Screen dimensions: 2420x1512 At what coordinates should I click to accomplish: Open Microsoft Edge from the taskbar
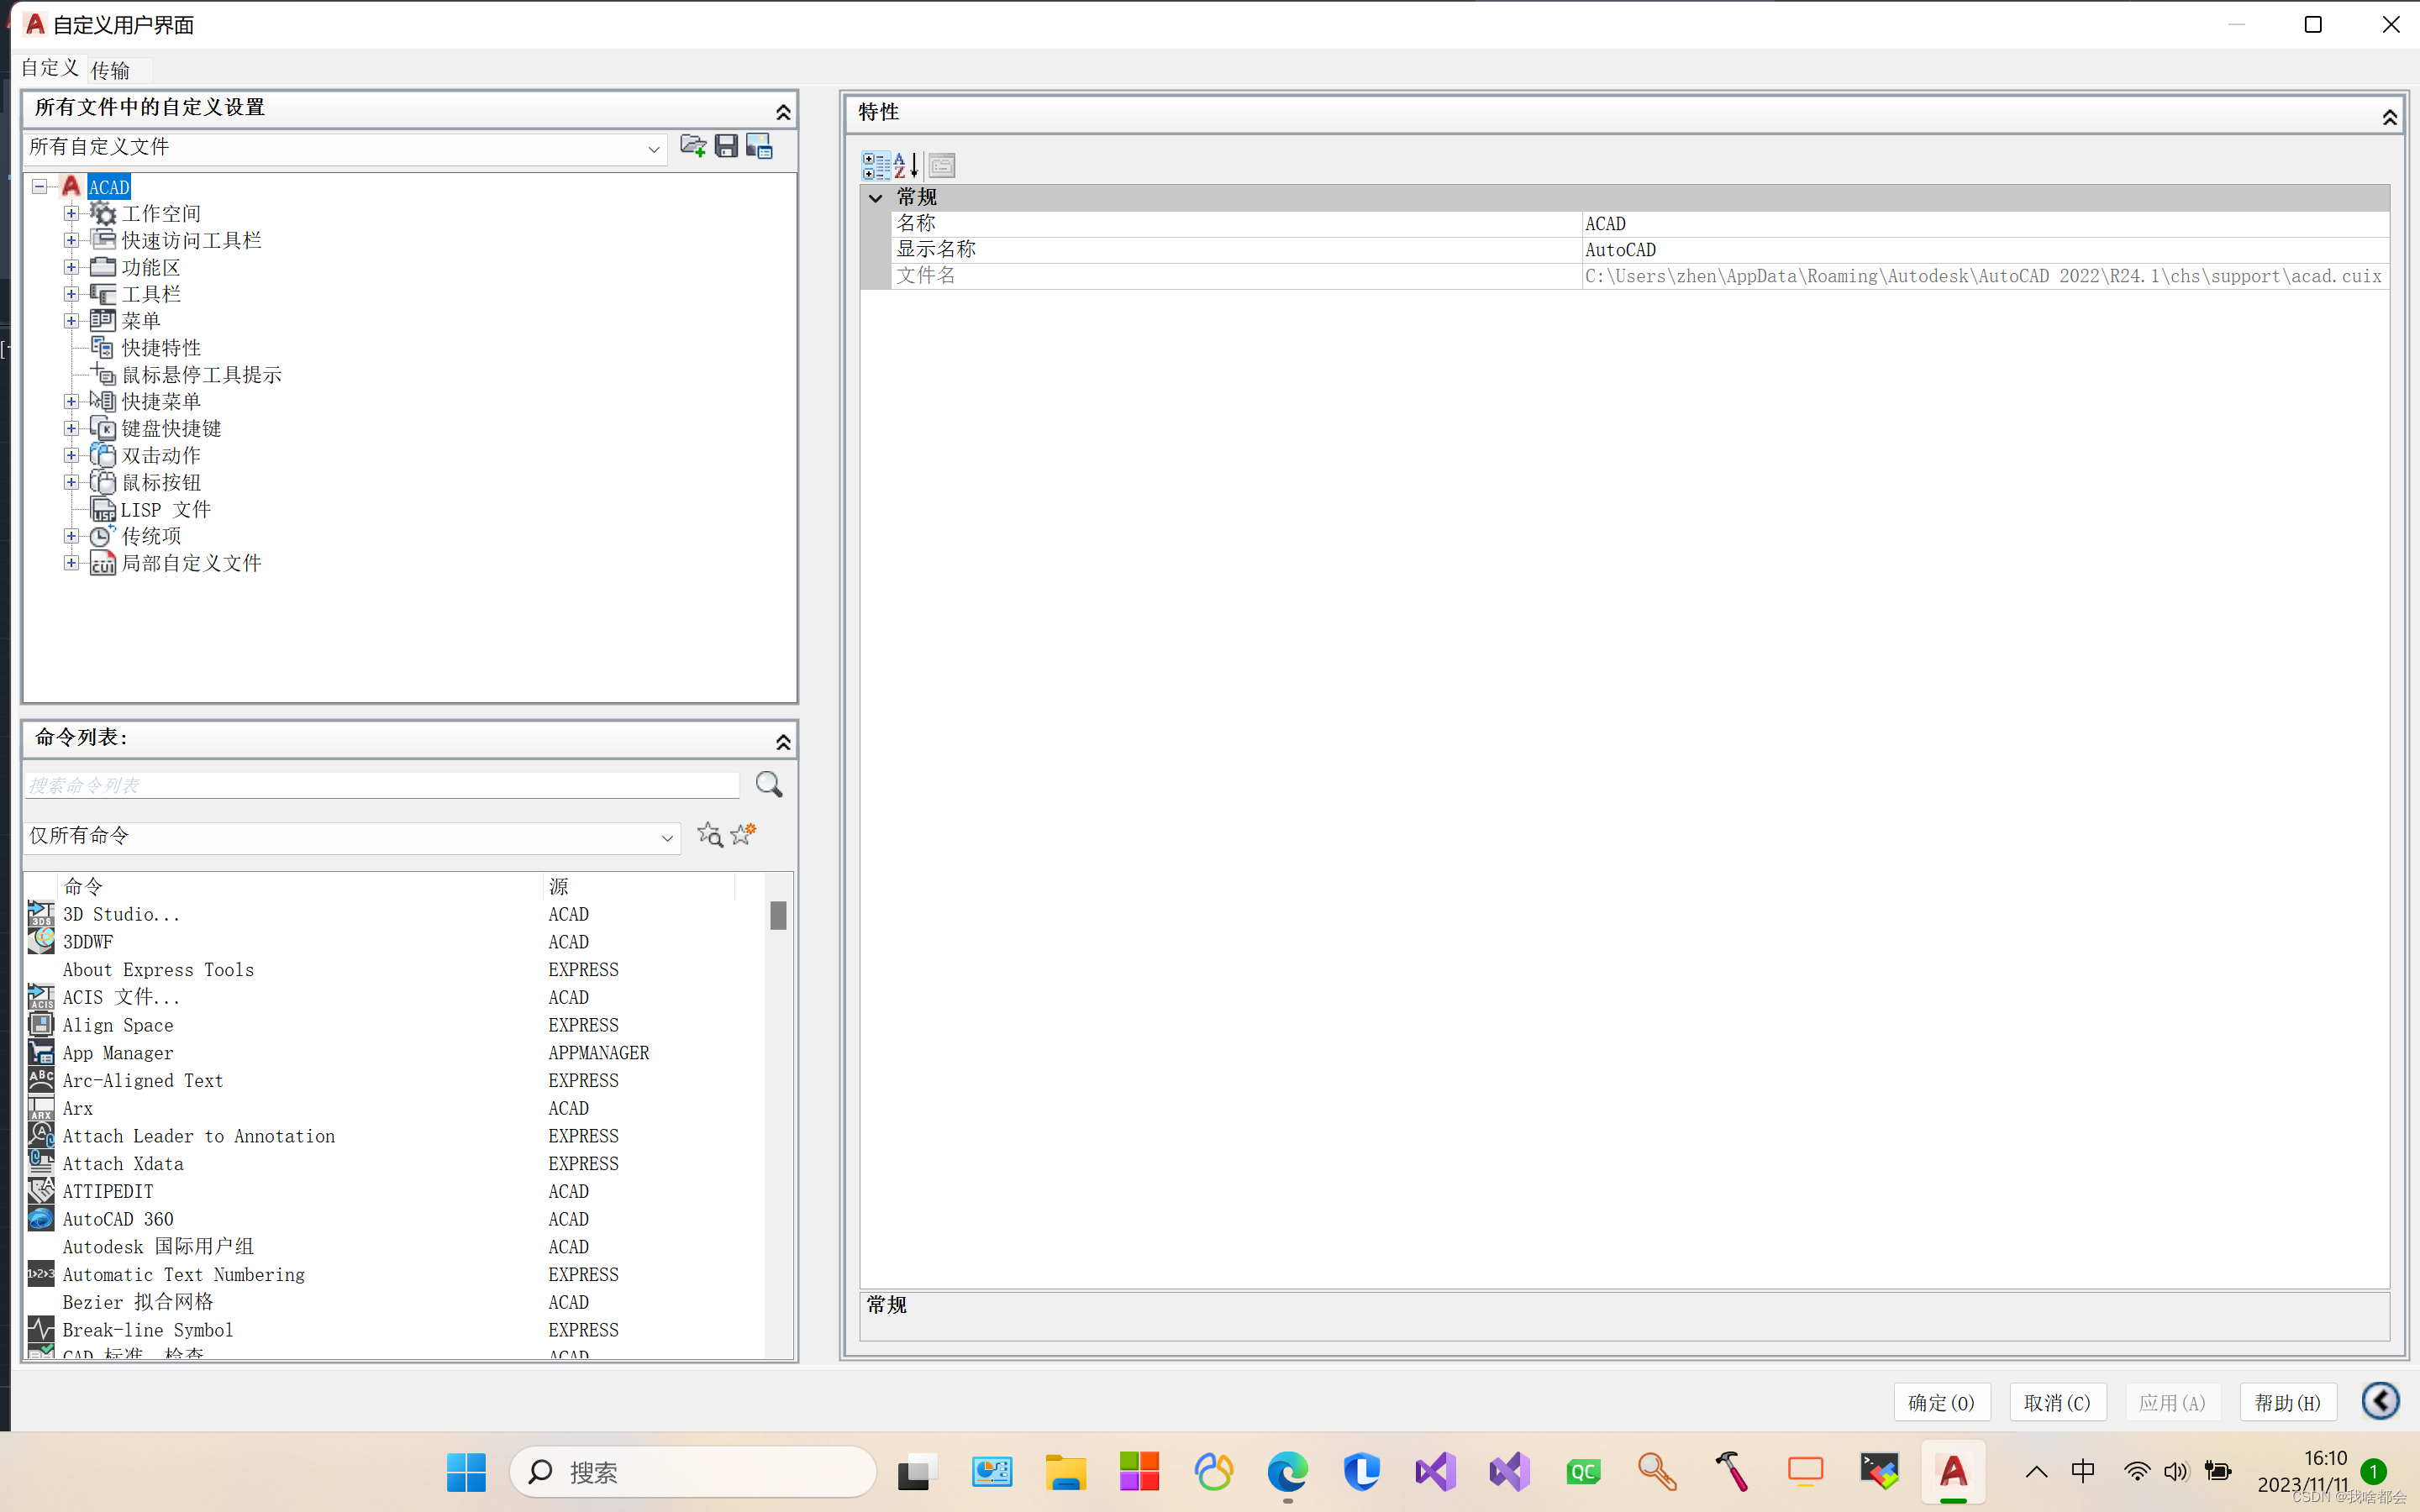click(1287, 1472)
